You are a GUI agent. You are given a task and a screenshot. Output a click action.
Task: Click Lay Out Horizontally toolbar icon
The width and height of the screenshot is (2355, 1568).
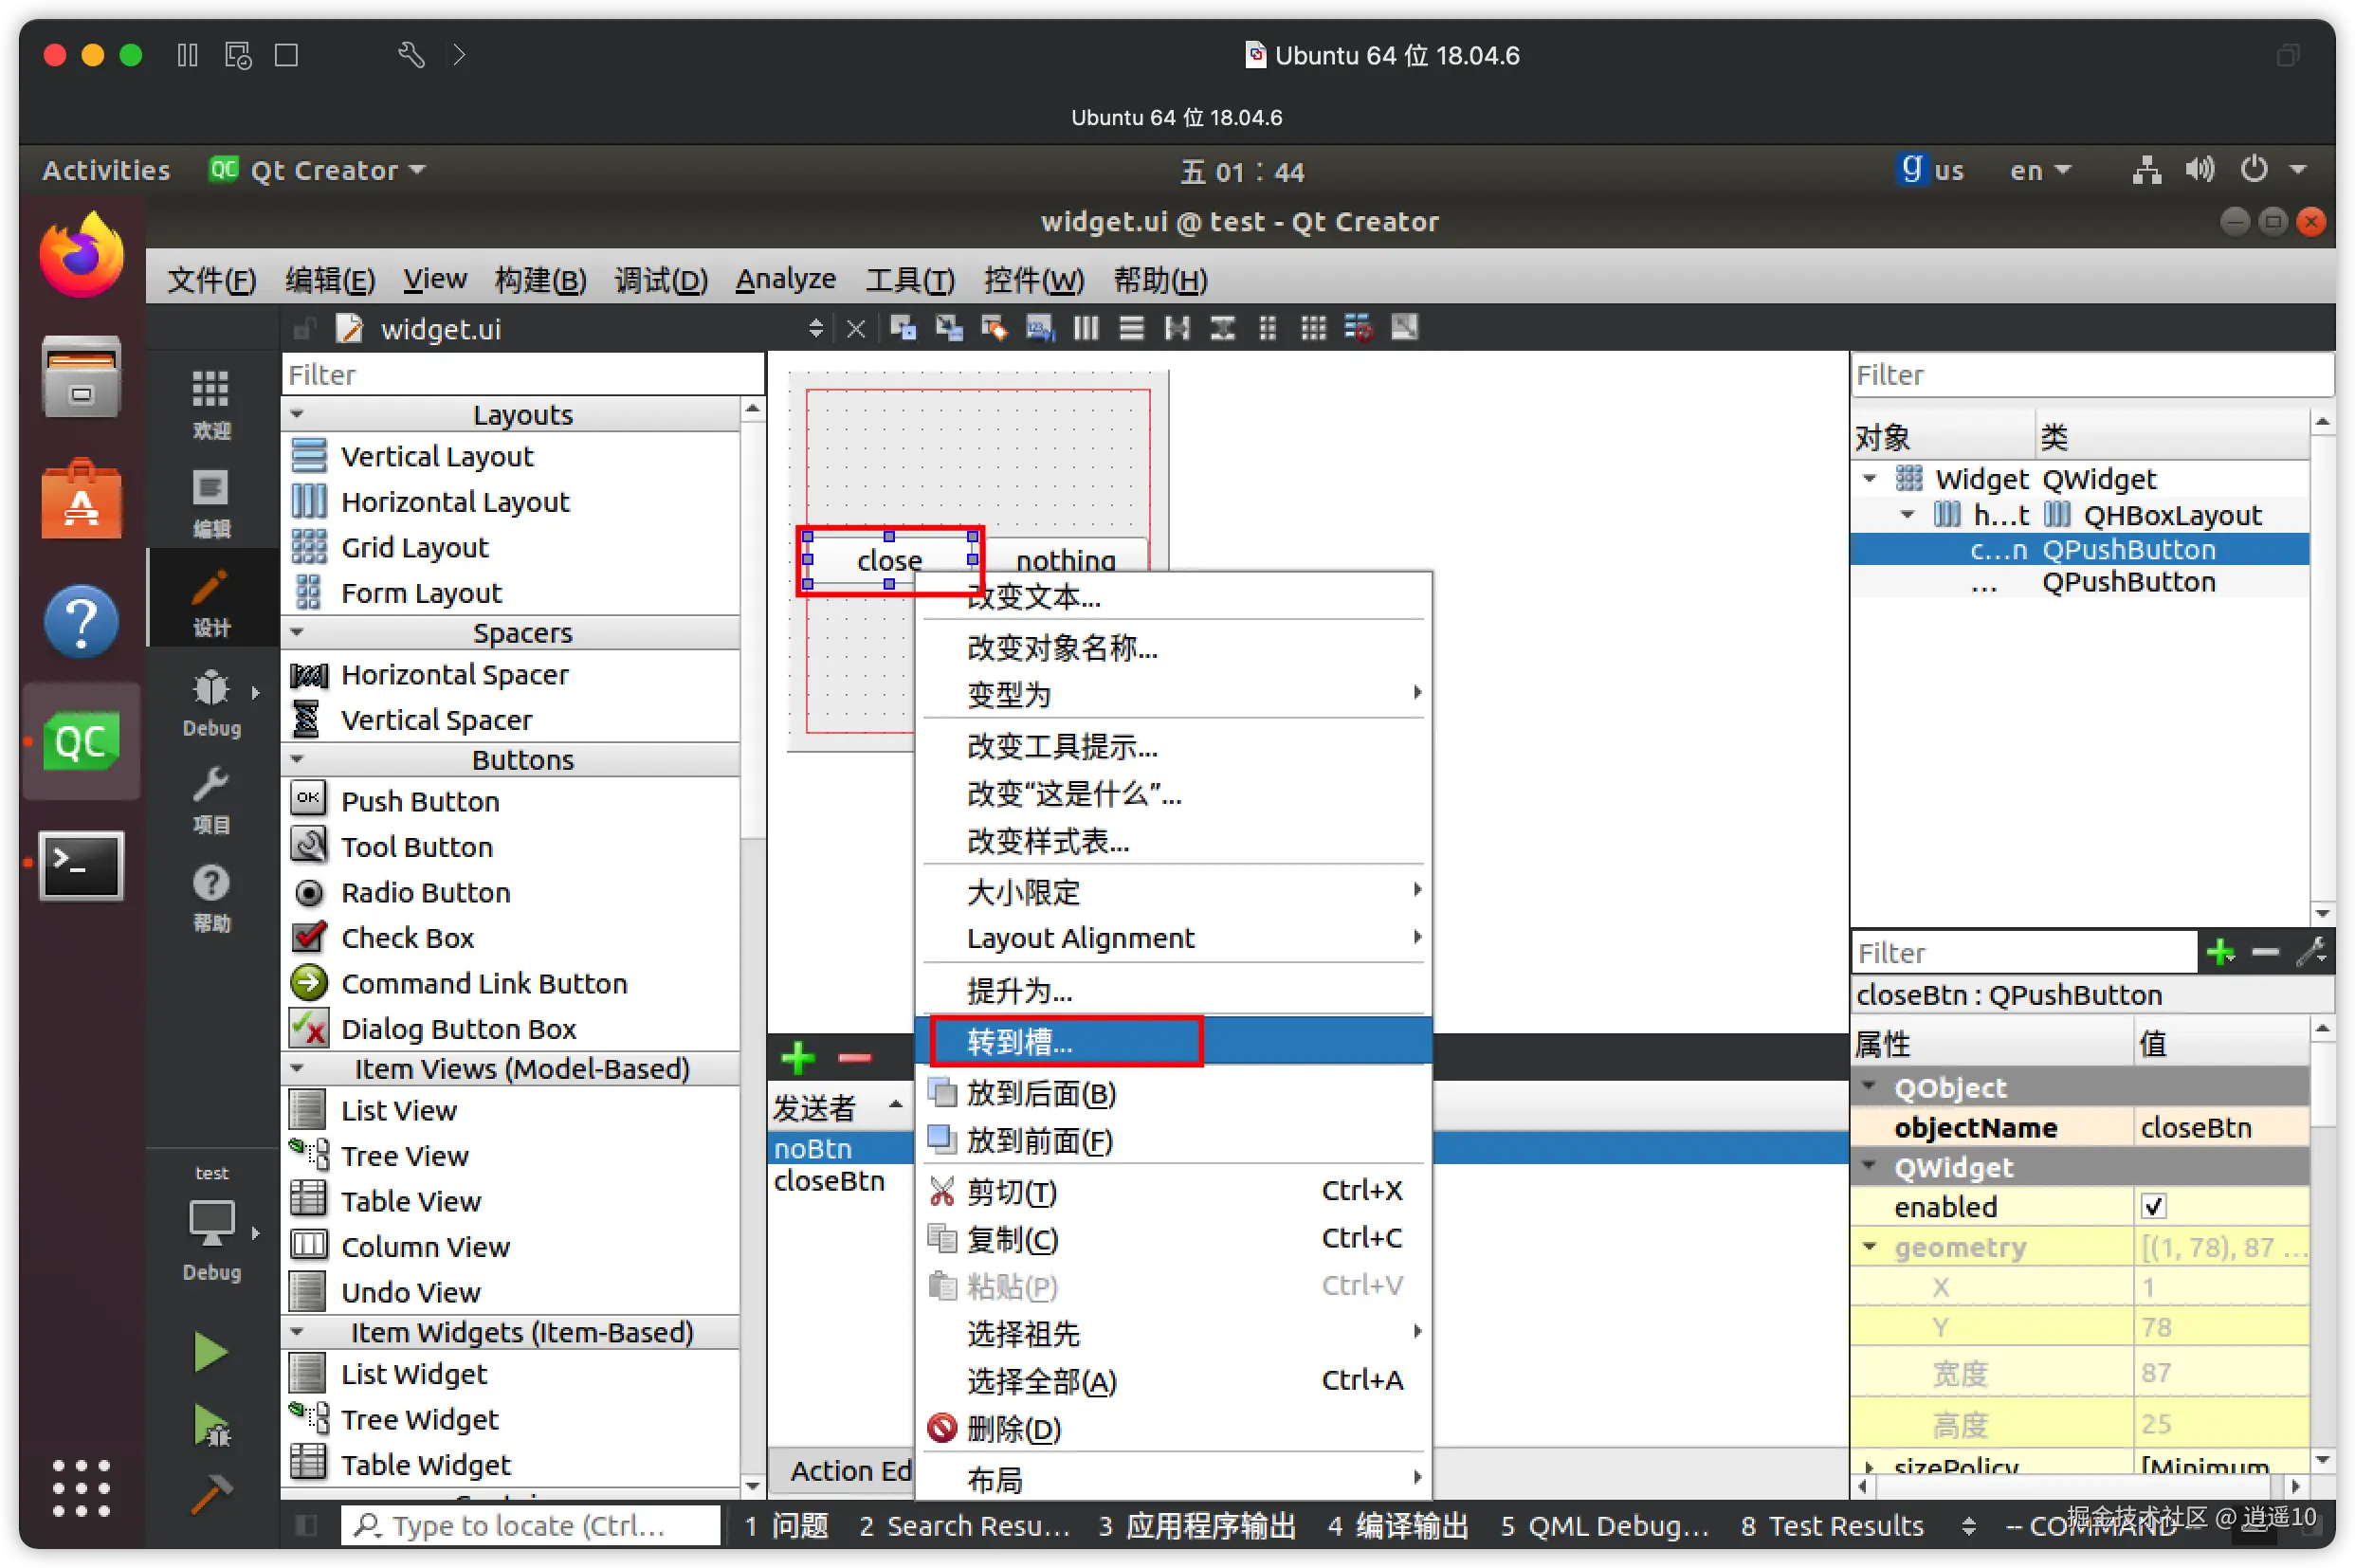[1086, 328]
